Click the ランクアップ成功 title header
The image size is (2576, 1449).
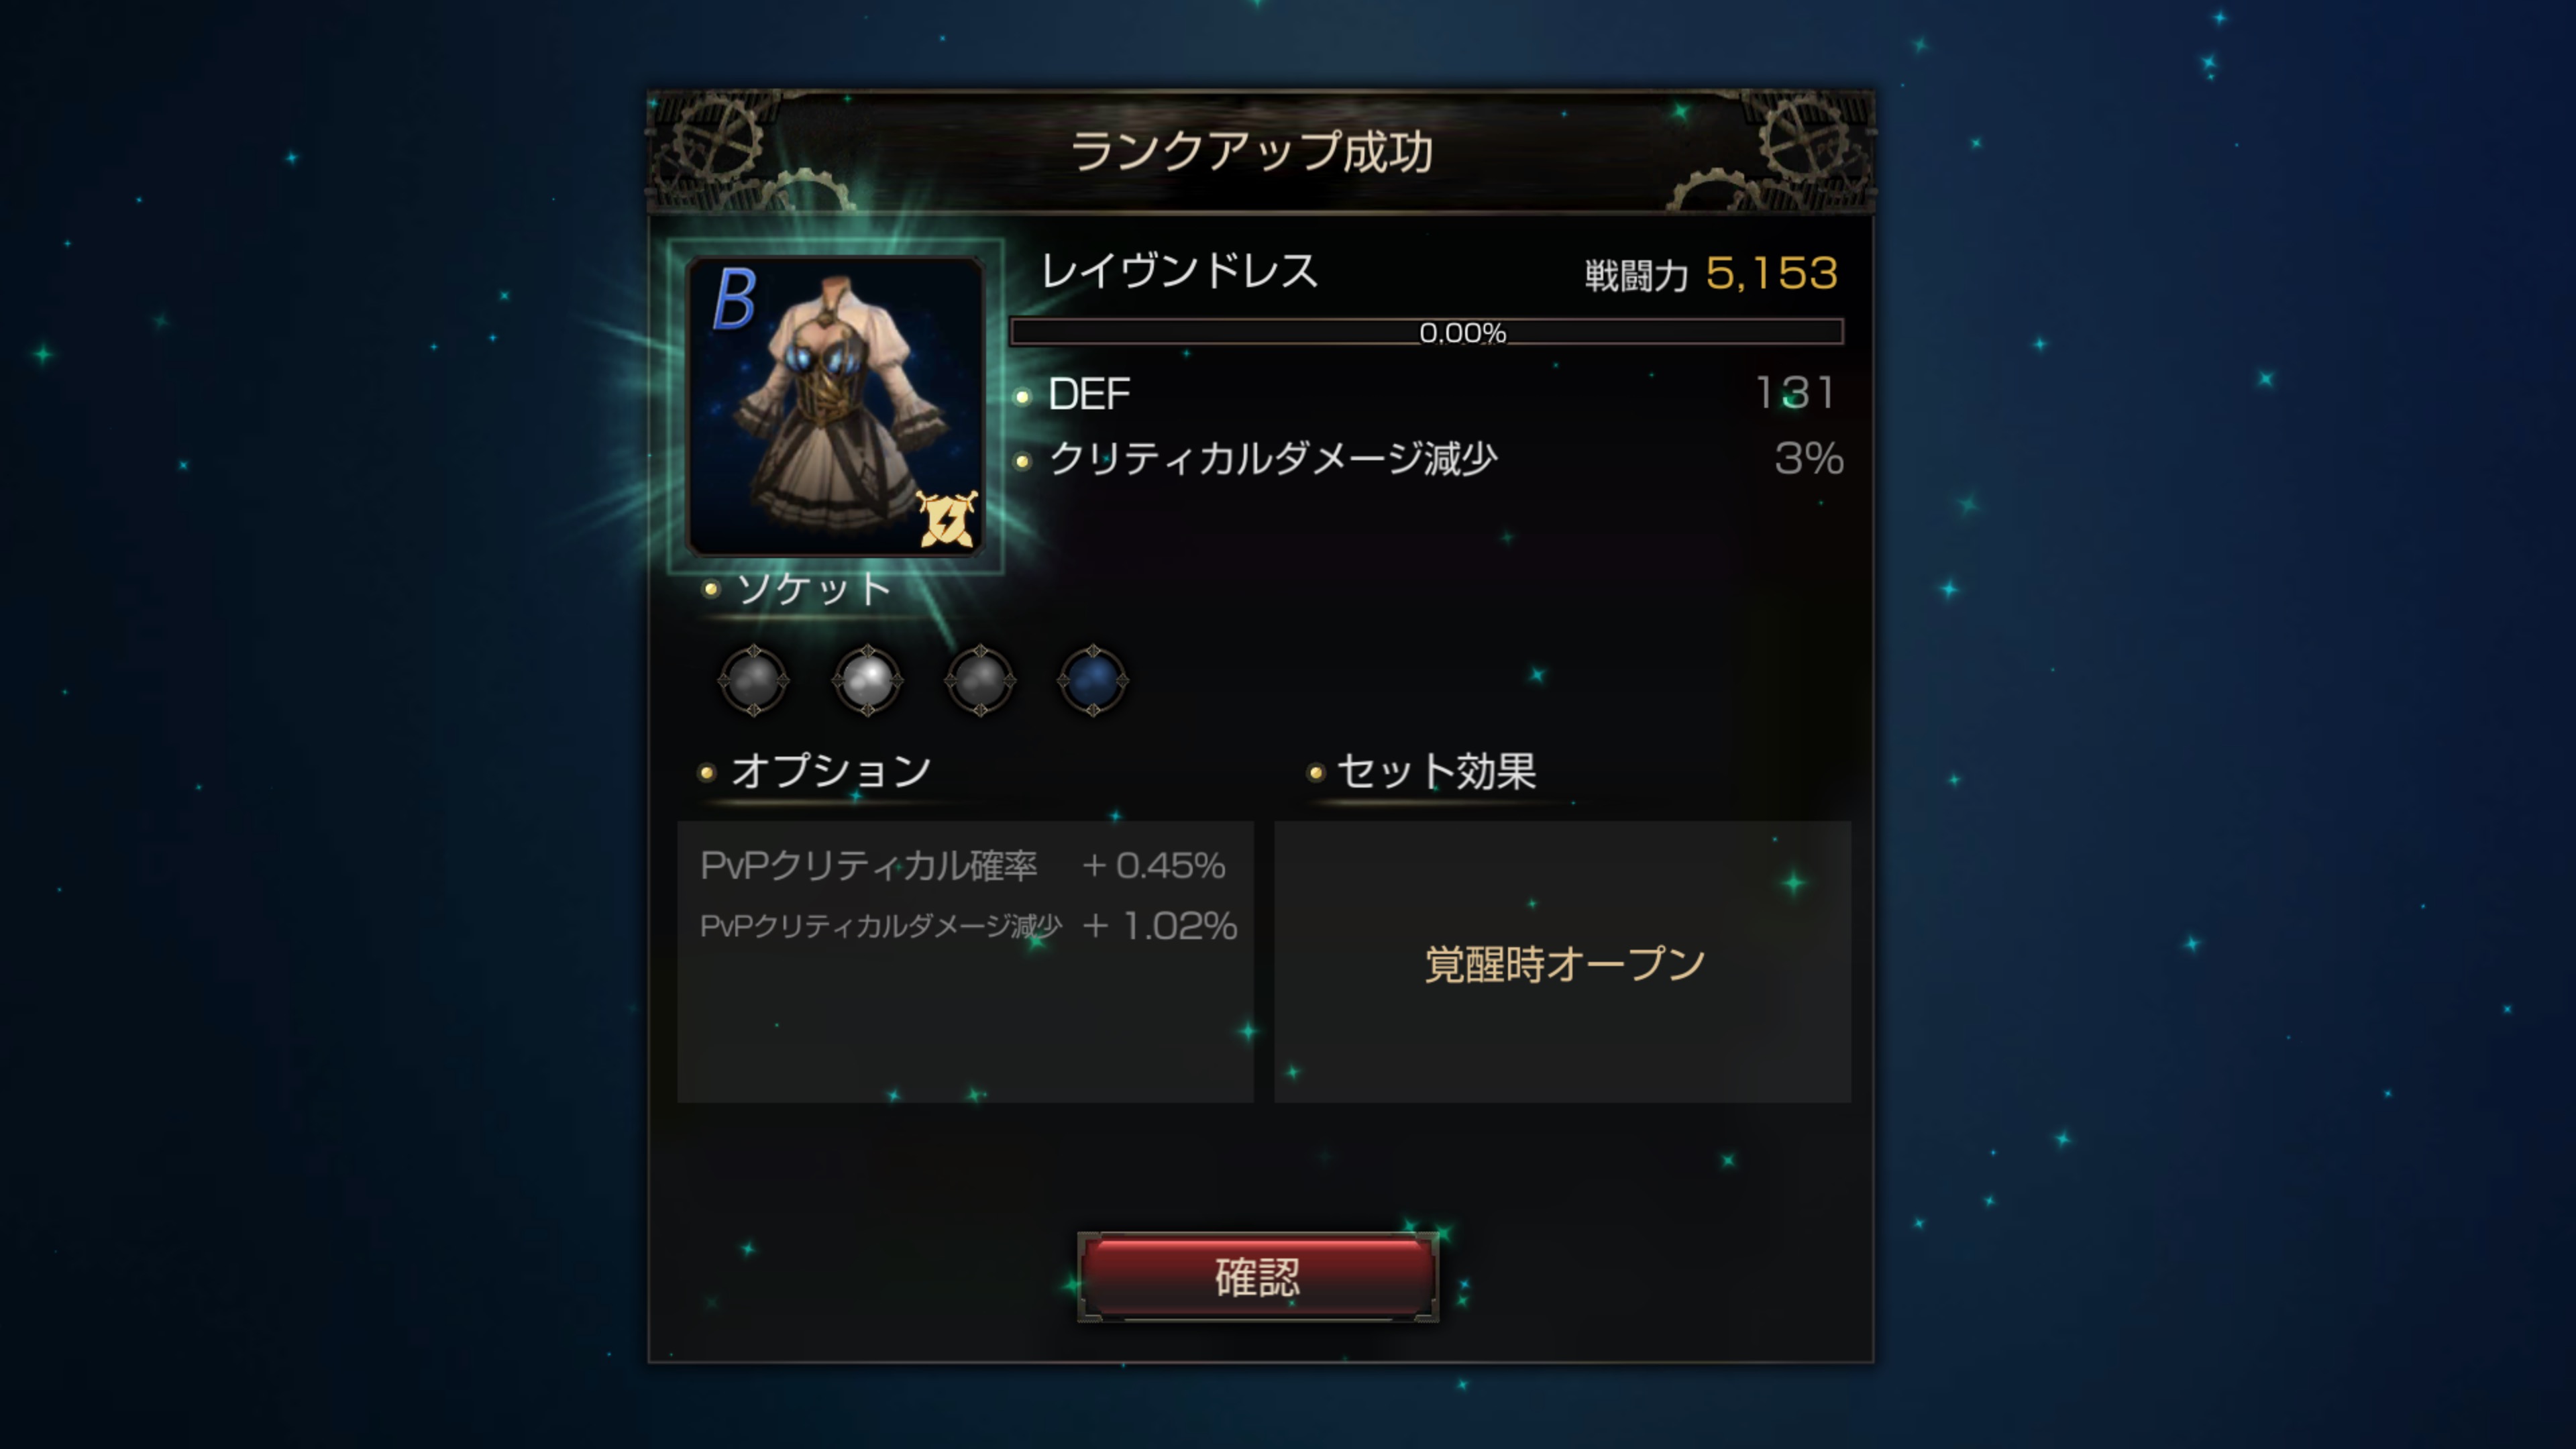(x=1252, y=152)
